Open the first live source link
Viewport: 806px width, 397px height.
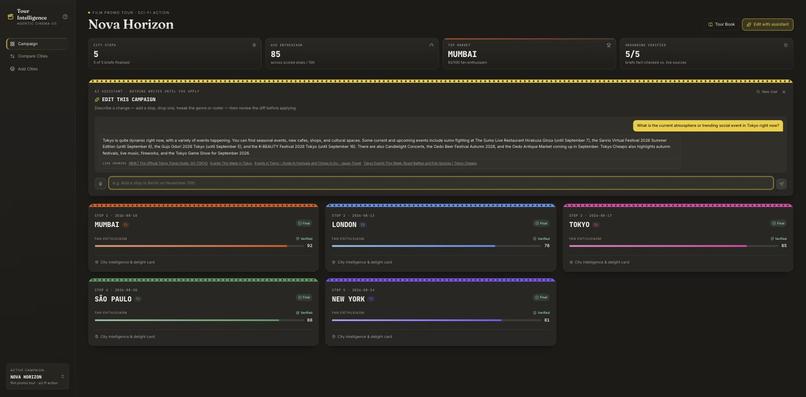(x=168, y=163)
